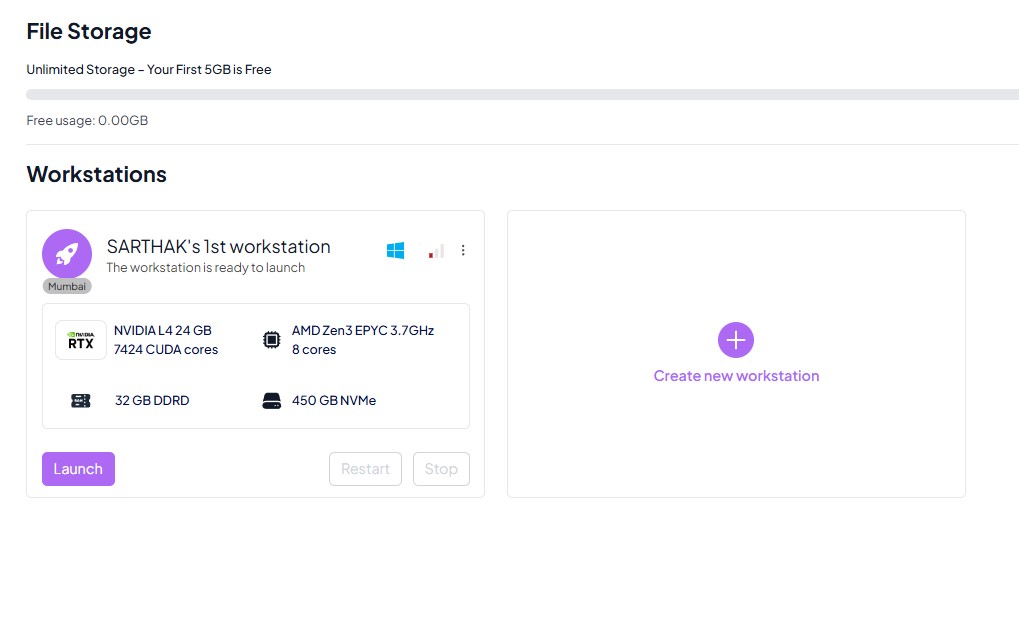Viewport: 1019px width, 626px height.
Task: Click the 32 GB DDRD memory label
Action: coord(152,401)
